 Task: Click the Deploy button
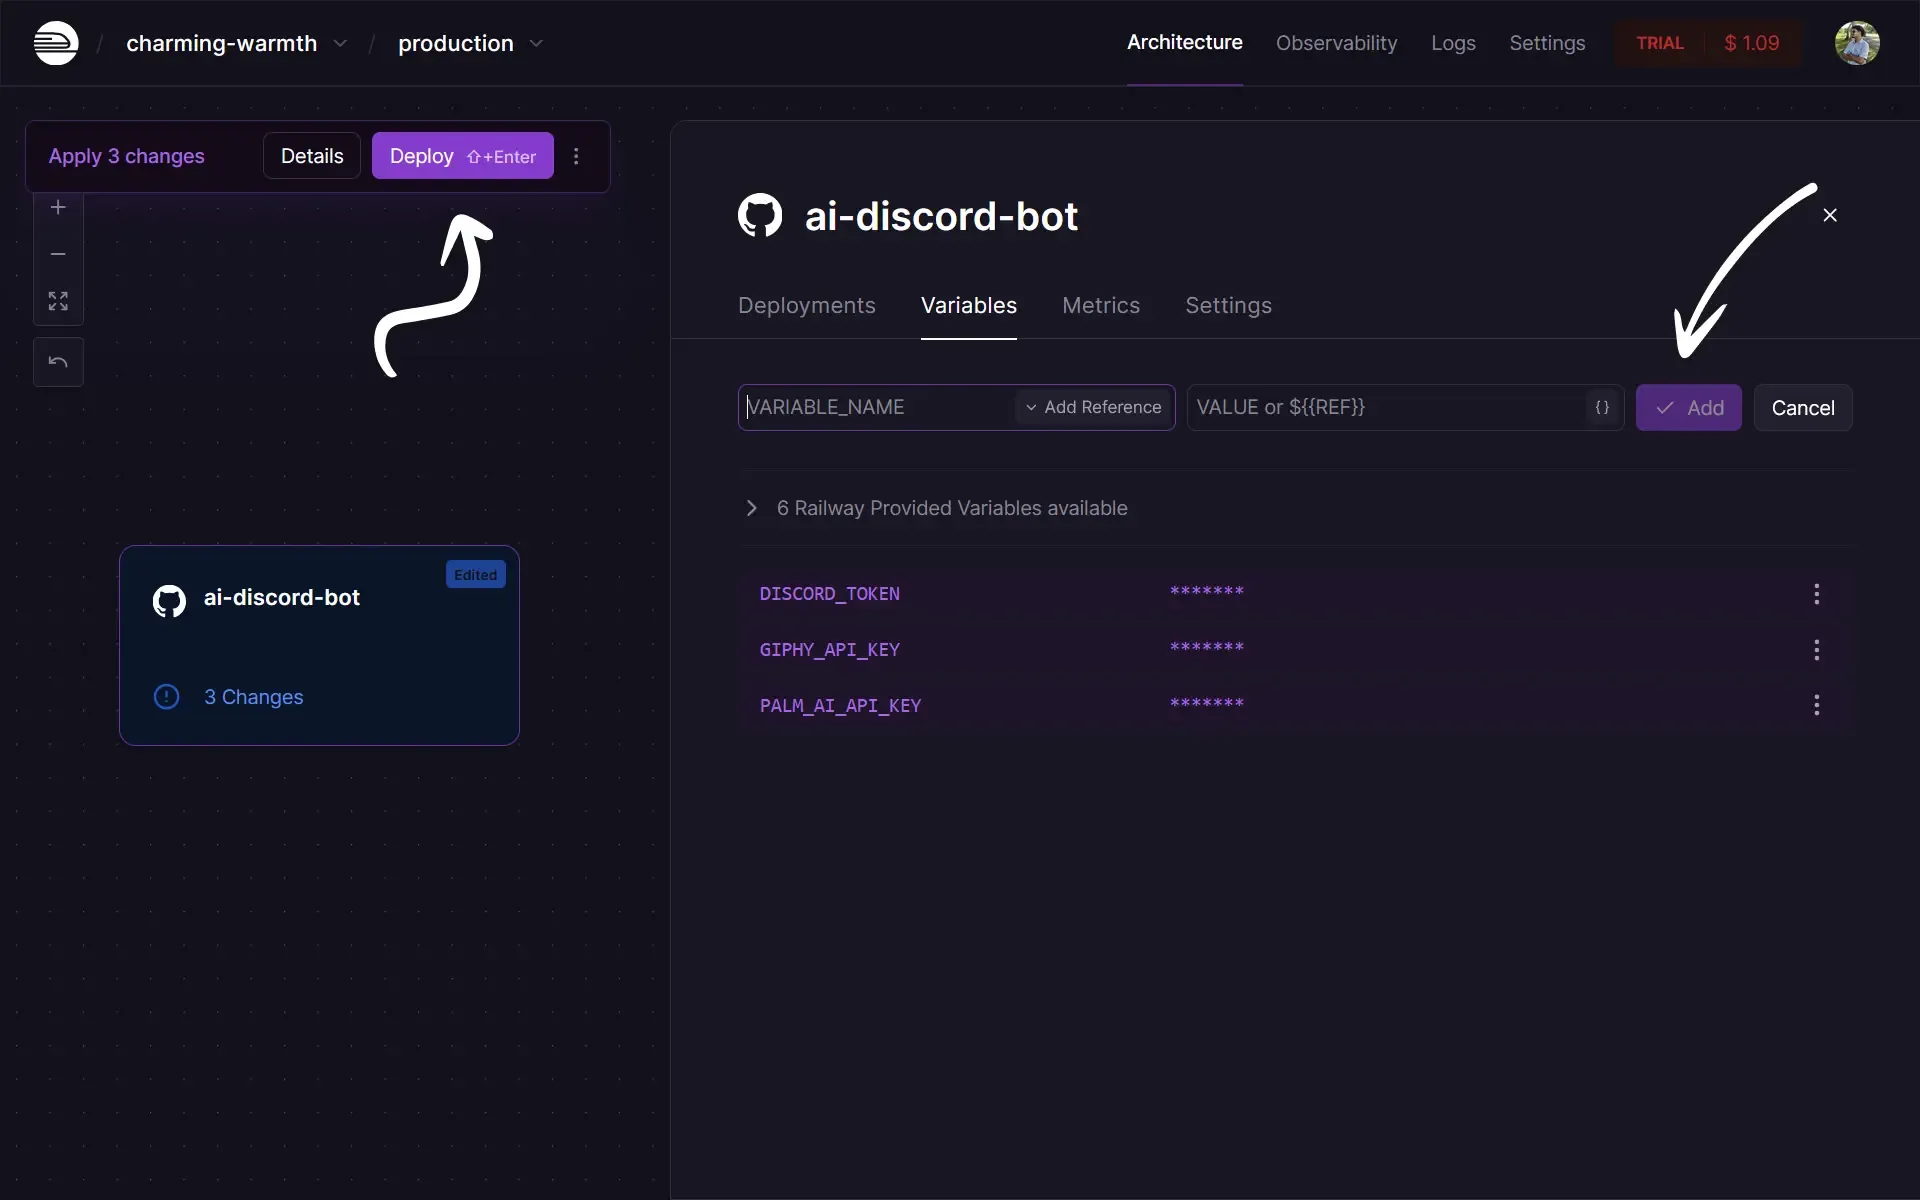tap(462, 156)
